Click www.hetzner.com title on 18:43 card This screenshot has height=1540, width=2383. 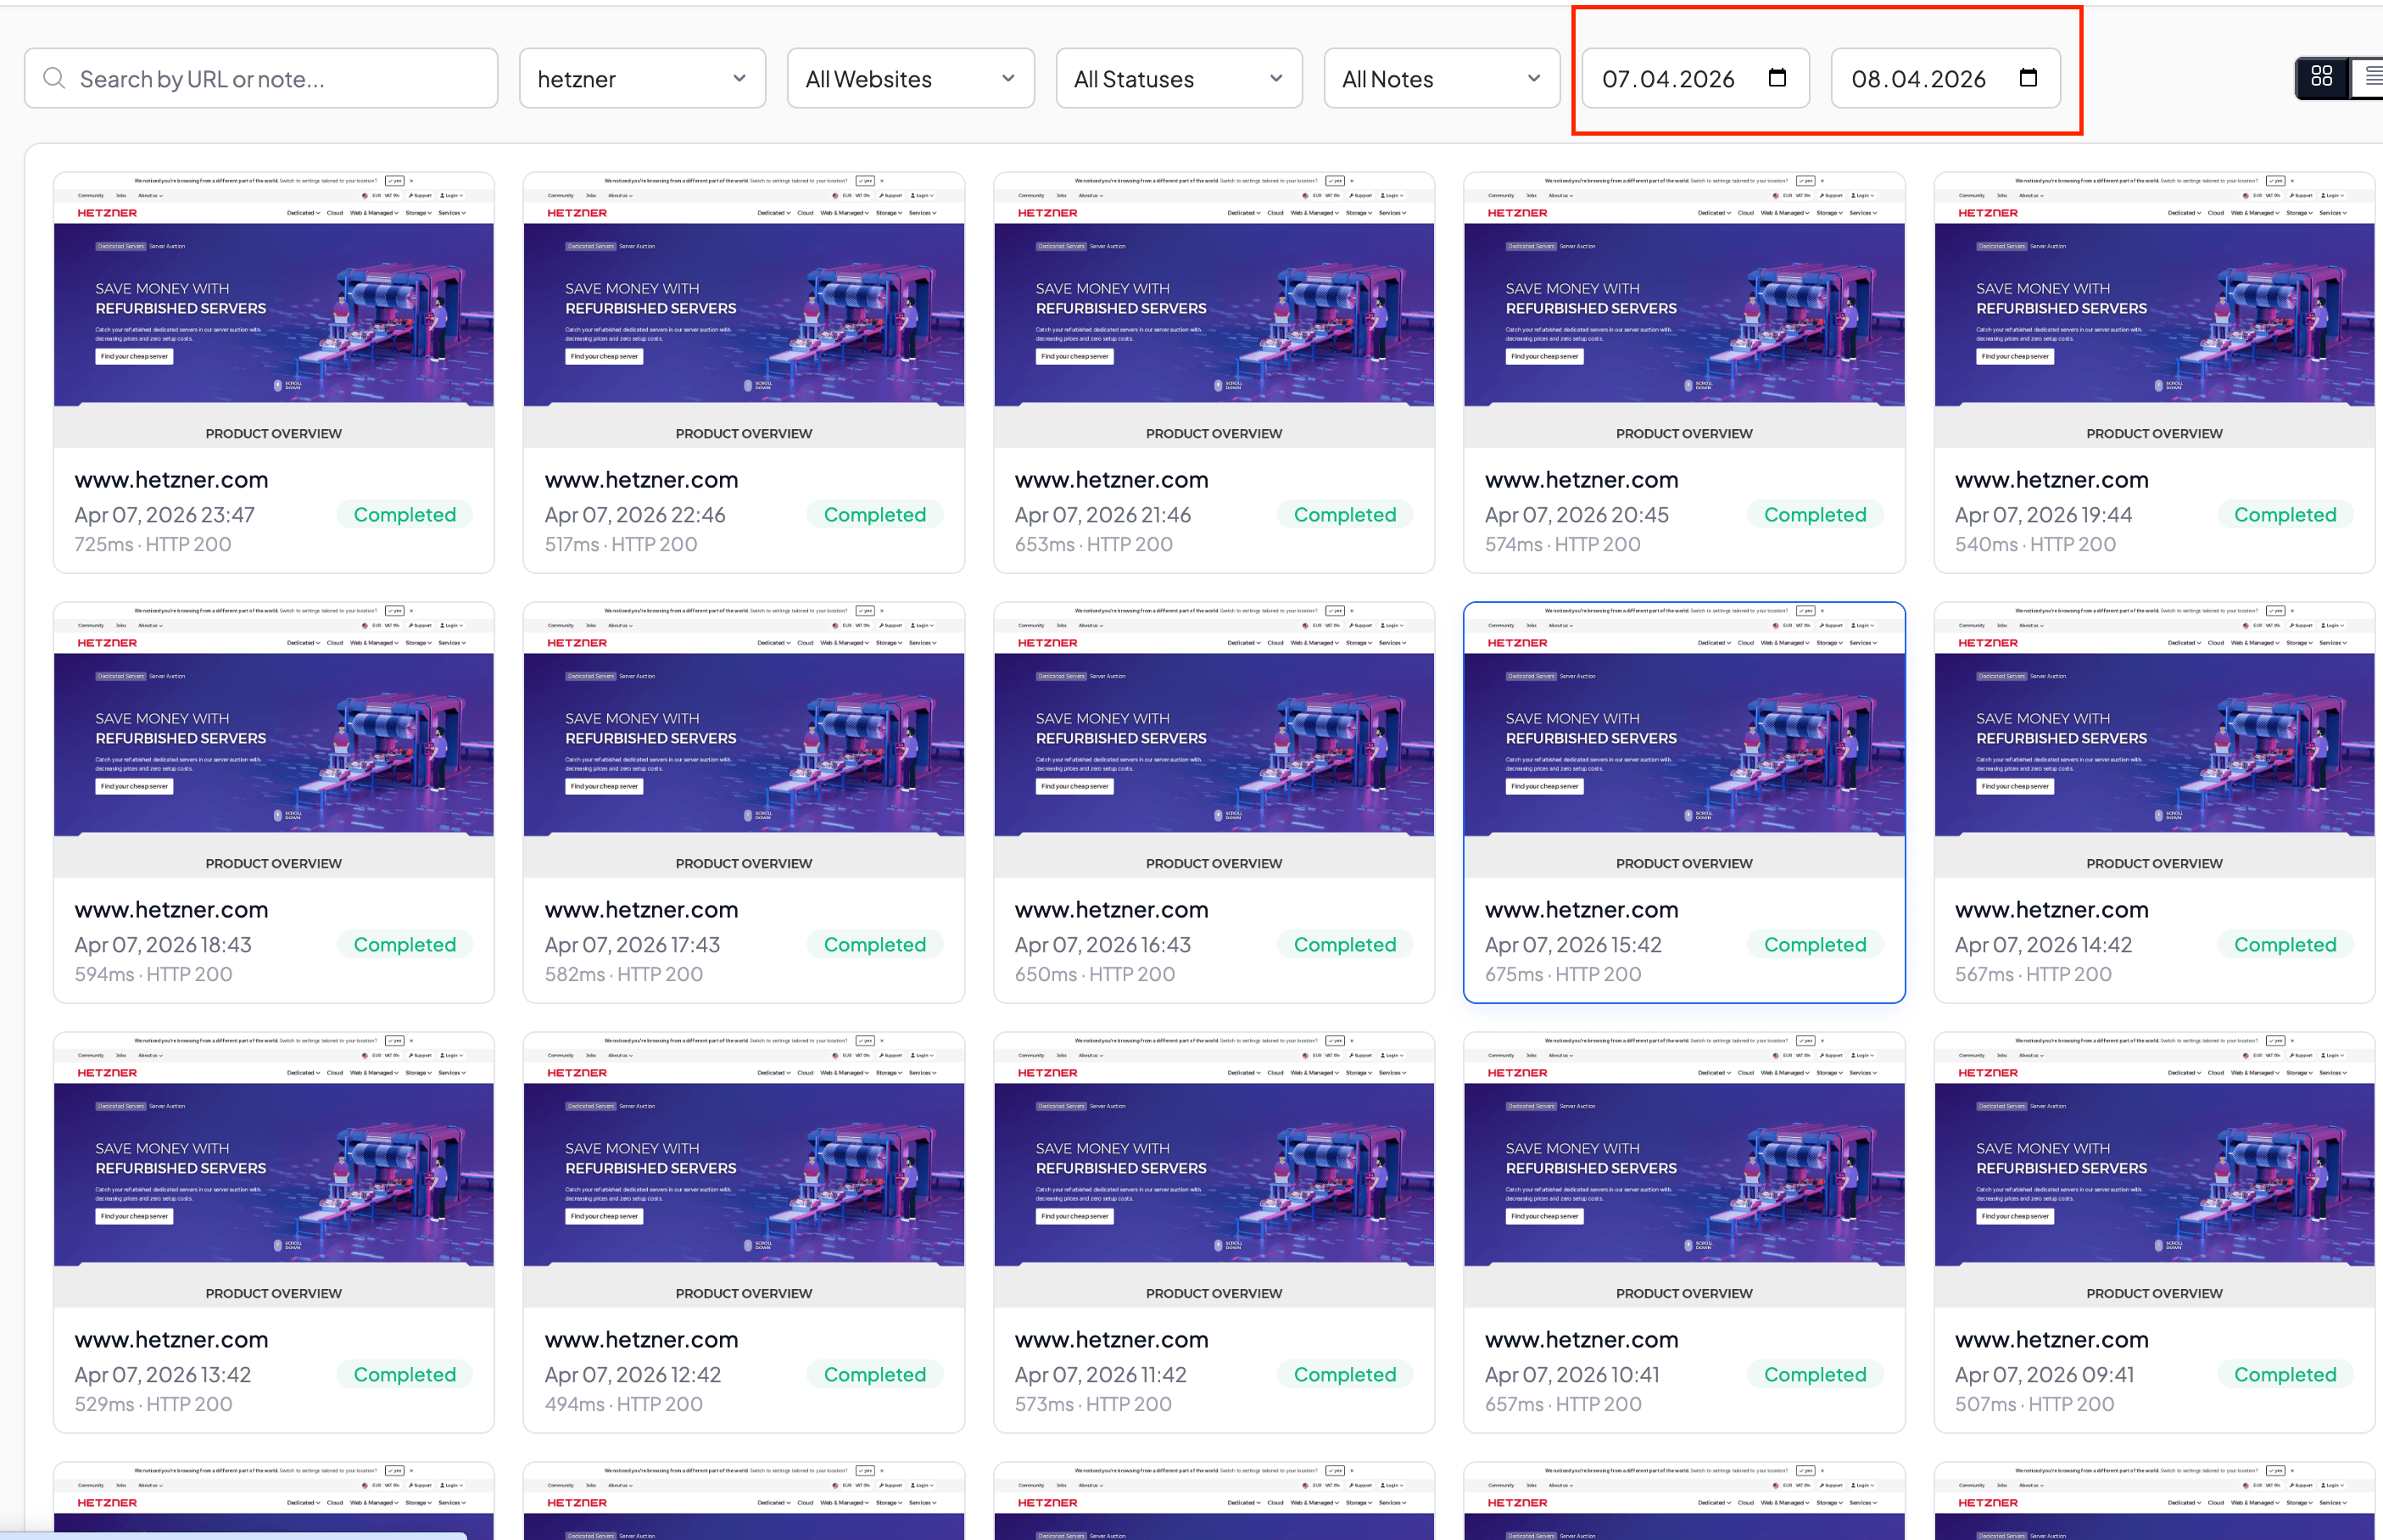tap(171, 910)
